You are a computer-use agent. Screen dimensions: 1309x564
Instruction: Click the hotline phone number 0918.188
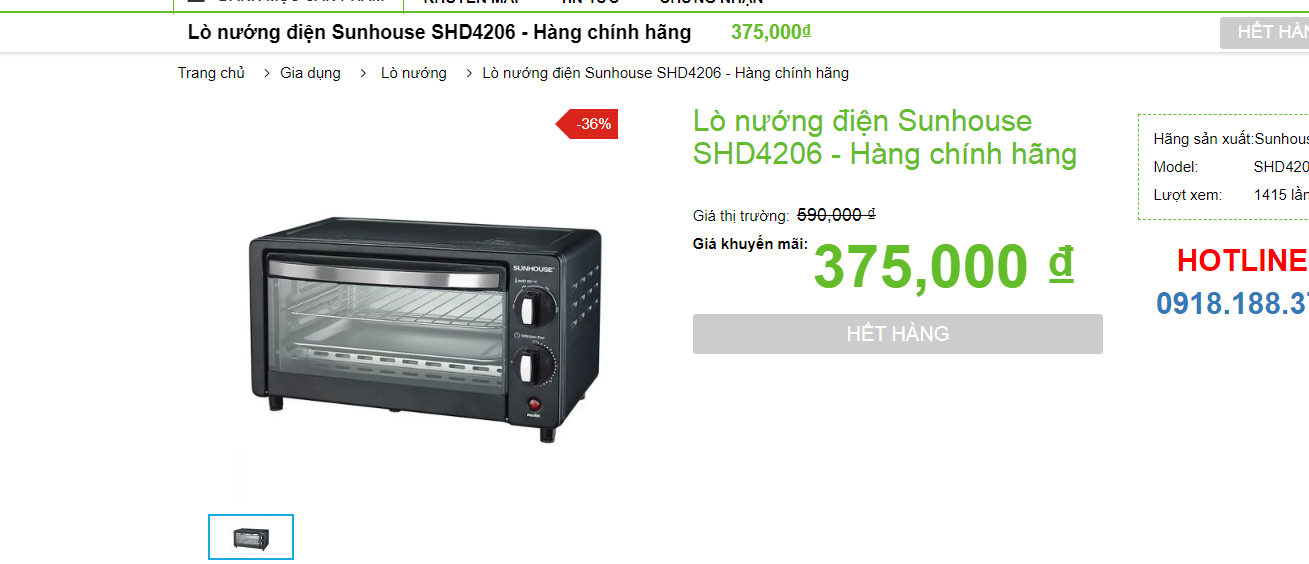(x=1232, y=303)
